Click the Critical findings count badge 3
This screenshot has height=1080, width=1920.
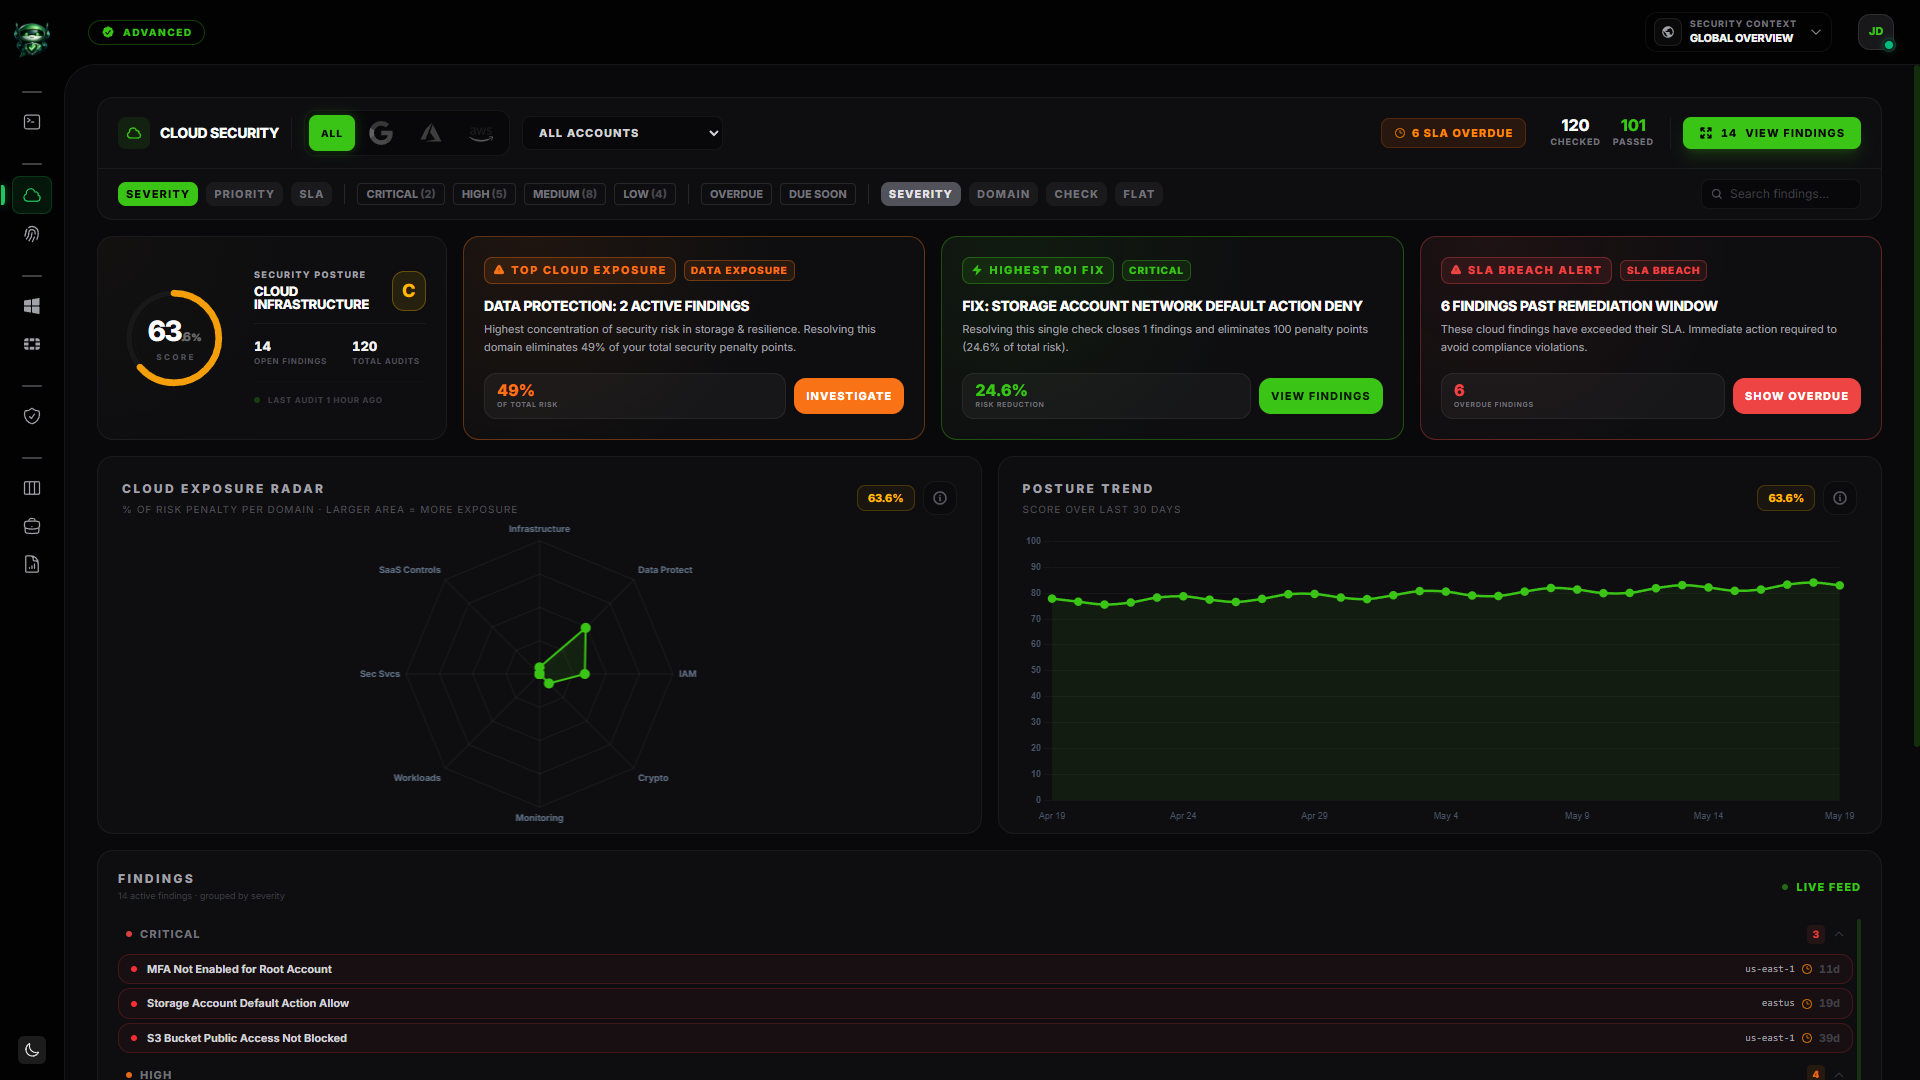click(1816, 934)
